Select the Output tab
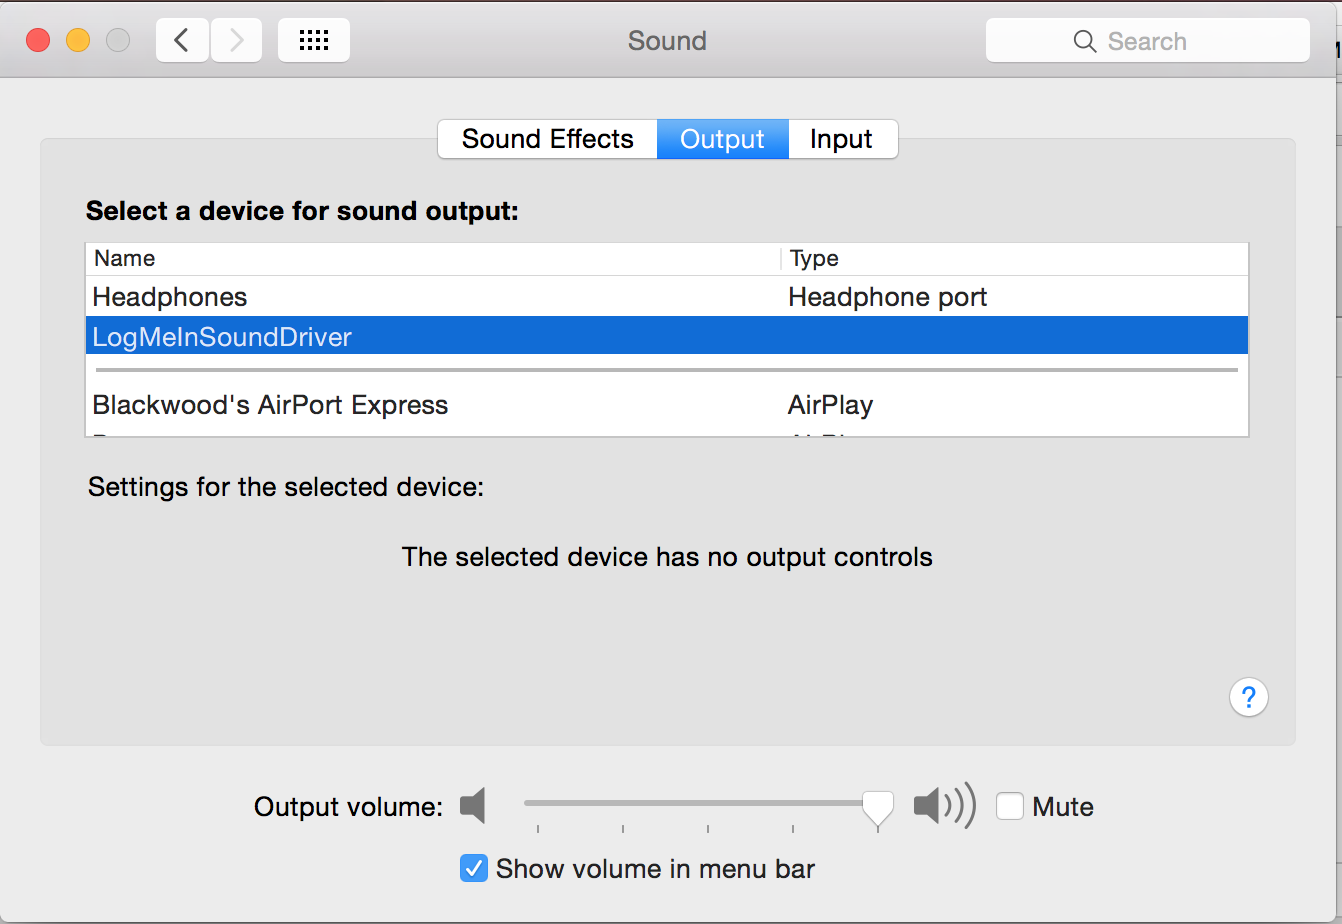1342x924 pixels. click(x=722, y=139)
